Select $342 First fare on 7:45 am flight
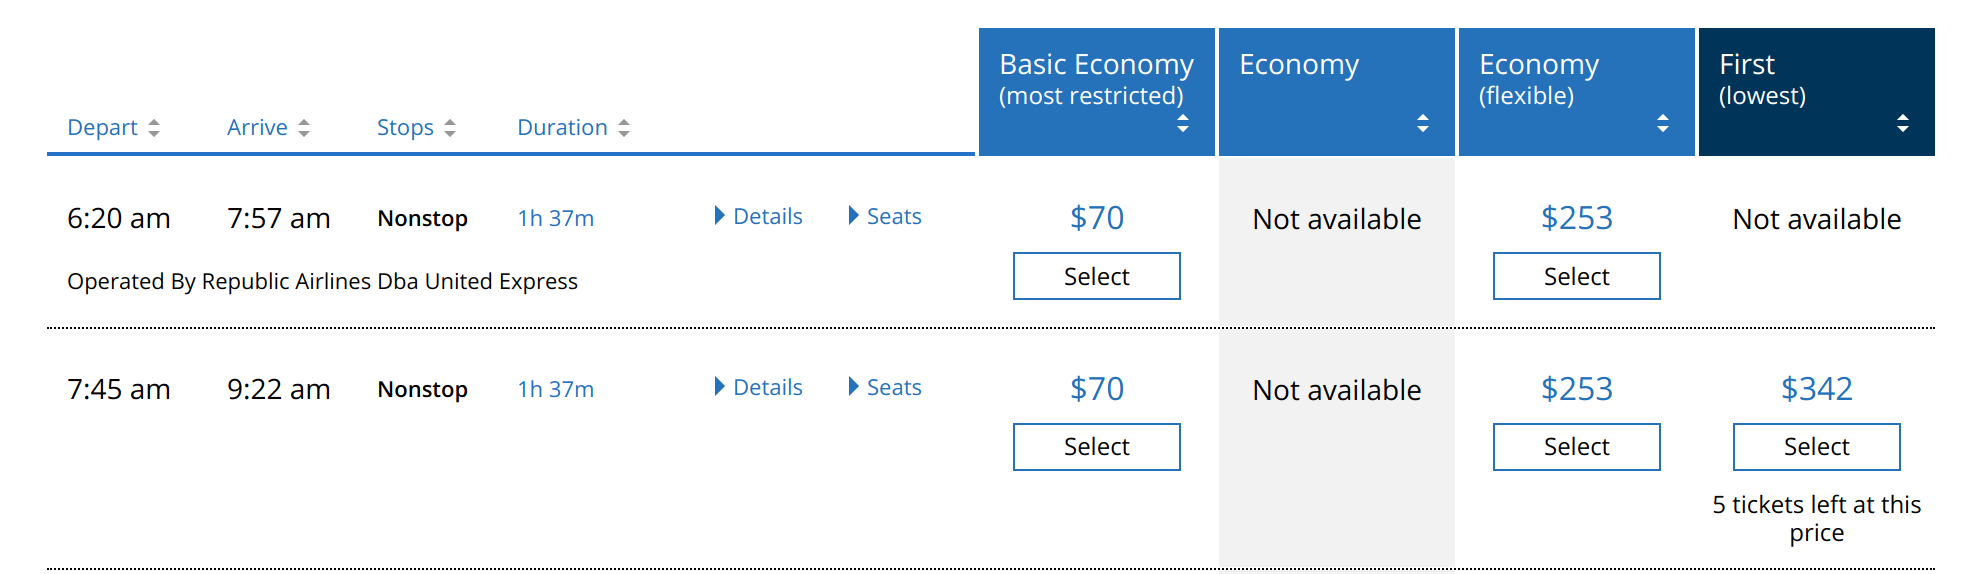Viewport: 1968px width, 574px height. coord(1817,447)
